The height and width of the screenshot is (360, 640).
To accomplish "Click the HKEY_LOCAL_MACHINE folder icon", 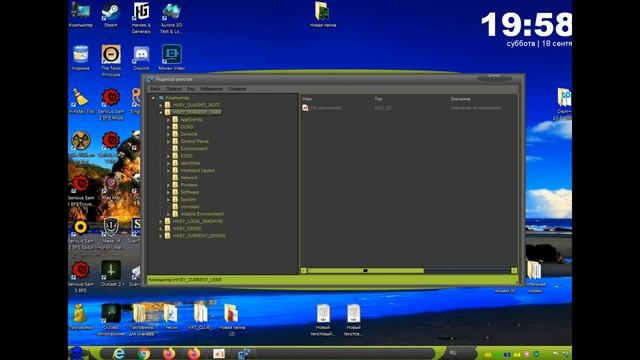I will [167, 221].
